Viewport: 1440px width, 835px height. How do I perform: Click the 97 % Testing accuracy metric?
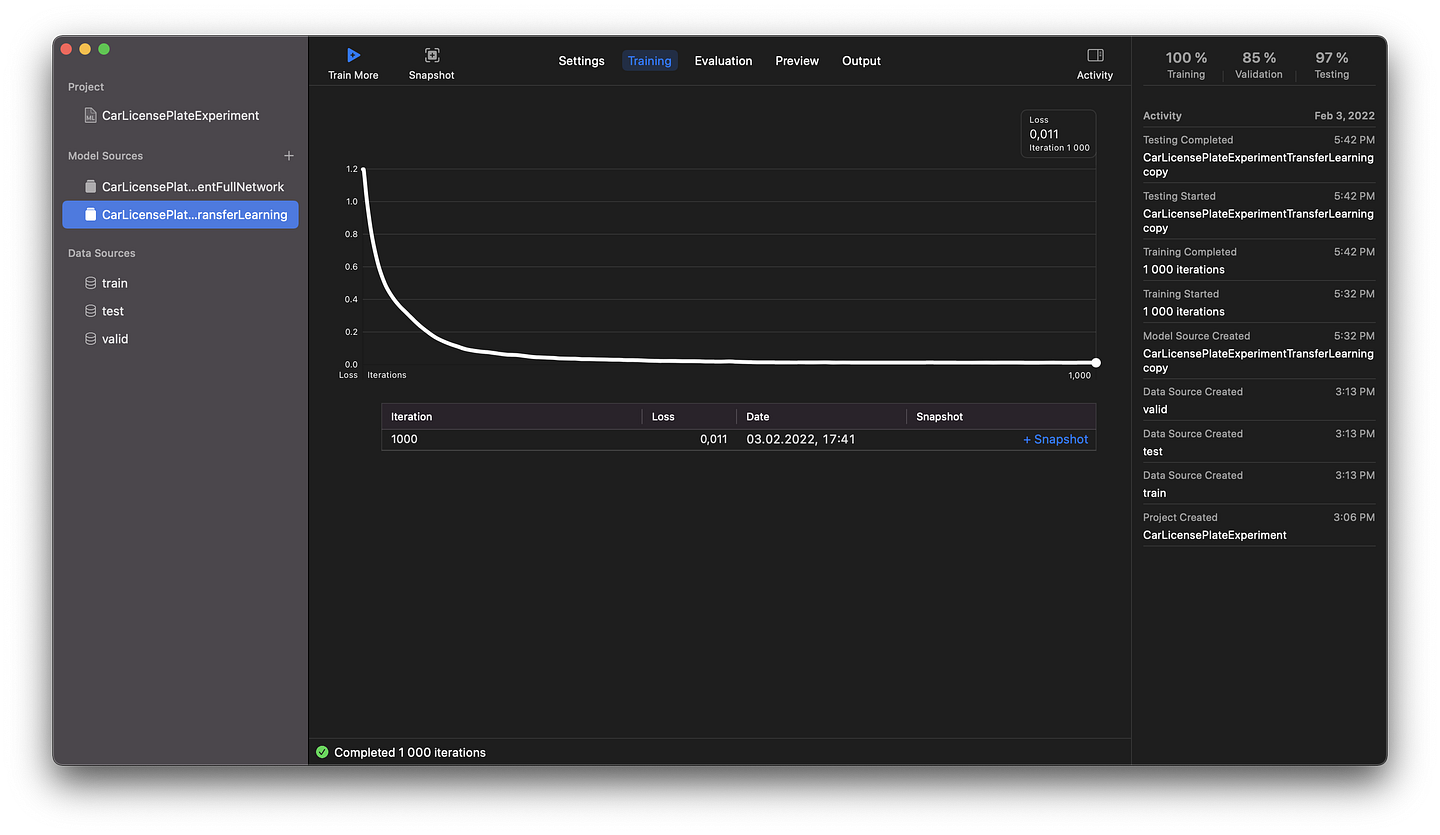pos(1332,65)
